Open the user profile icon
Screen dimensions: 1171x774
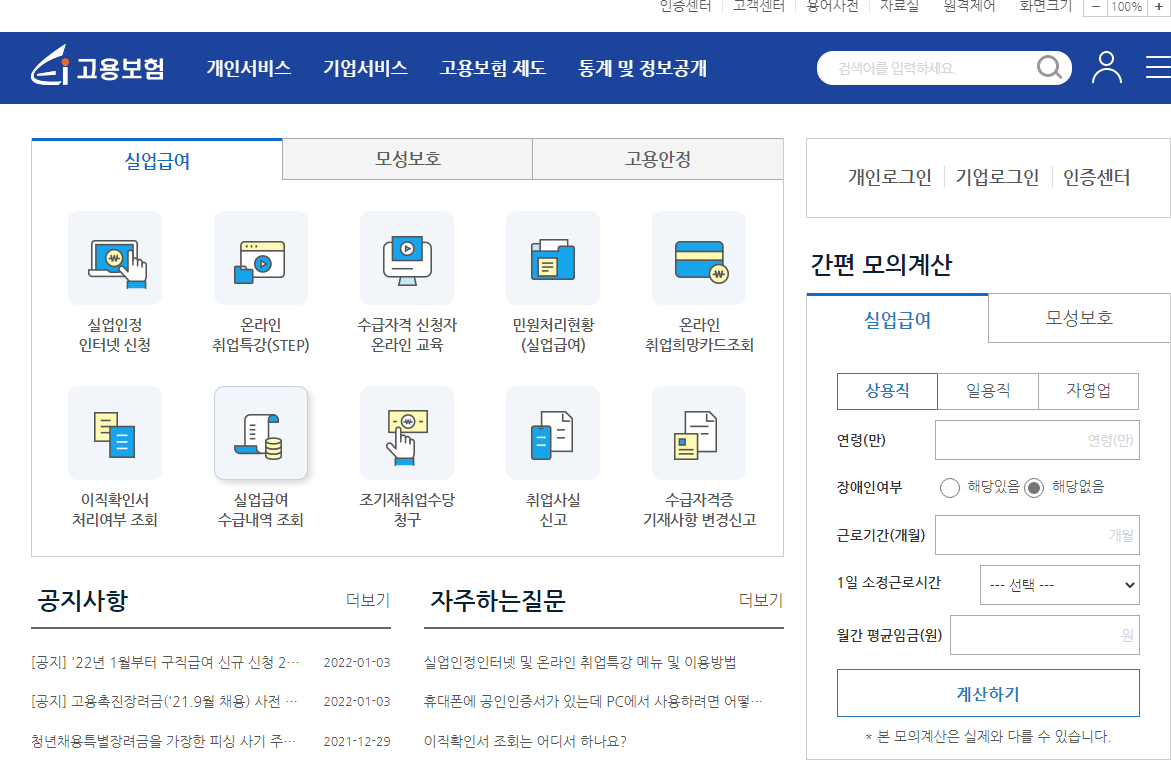coord(1107,67)
